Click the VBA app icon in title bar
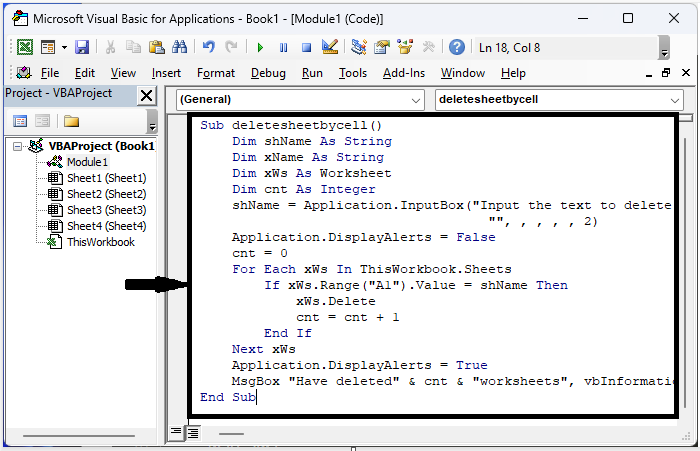 click(20, 18)
